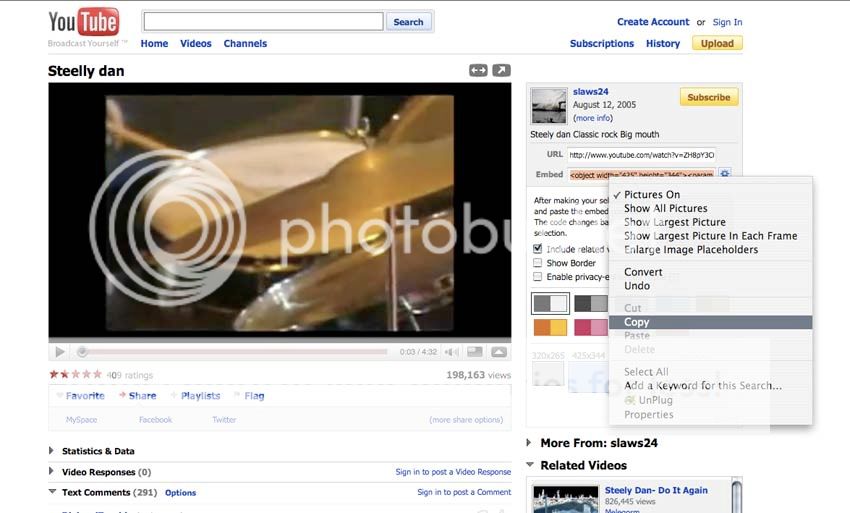Viewport: 850px width, 513px height.
Task: Click the Subscribe button
Action: pos(709,97)
